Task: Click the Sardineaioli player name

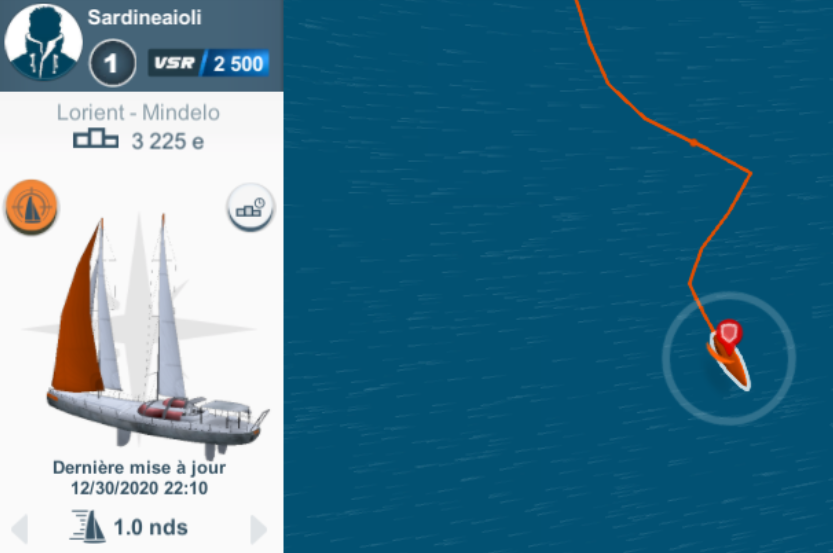Action: pos(144,18)
